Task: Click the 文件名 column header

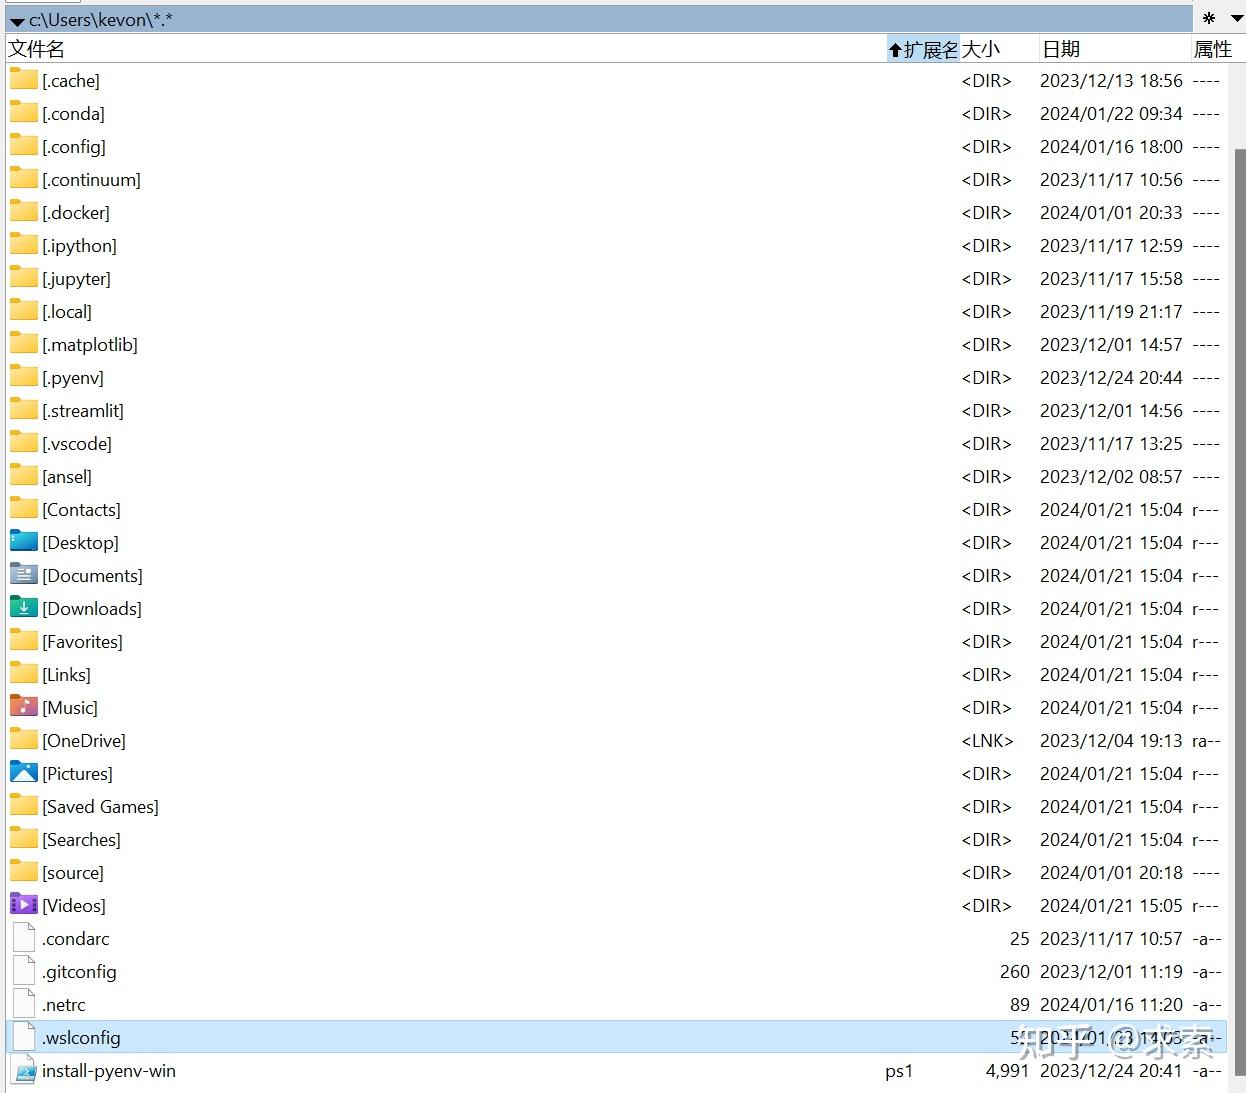Action: coord(36,48)
